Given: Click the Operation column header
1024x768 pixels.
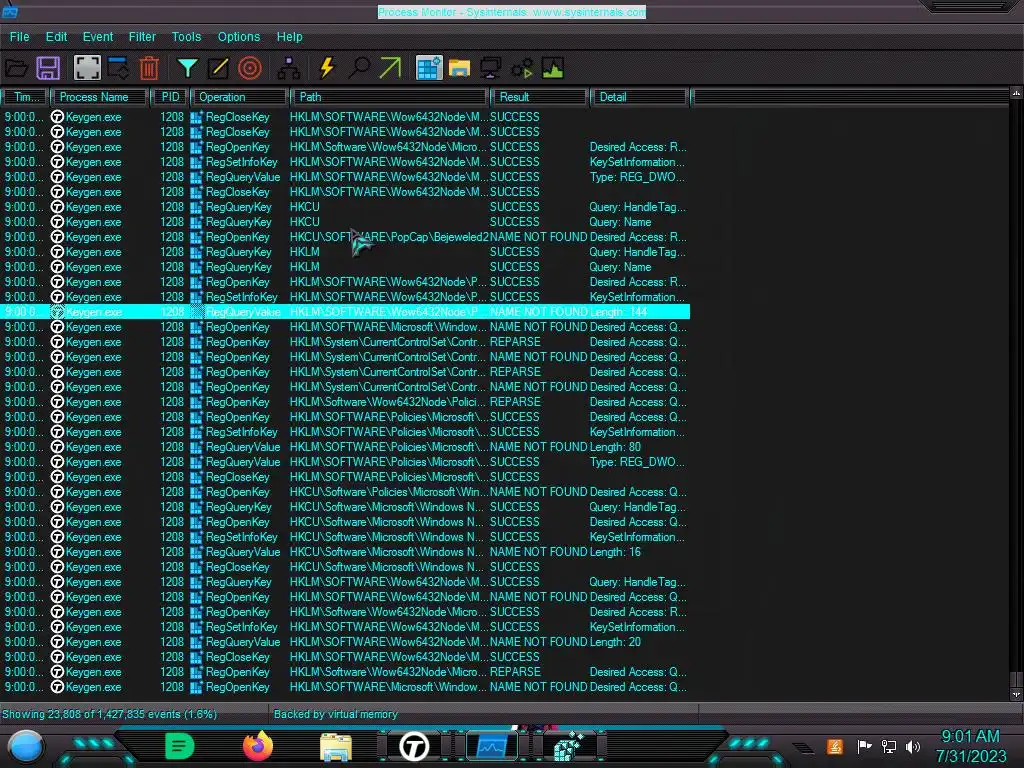Looking at the screenshot, I should (x=239, y=97).
